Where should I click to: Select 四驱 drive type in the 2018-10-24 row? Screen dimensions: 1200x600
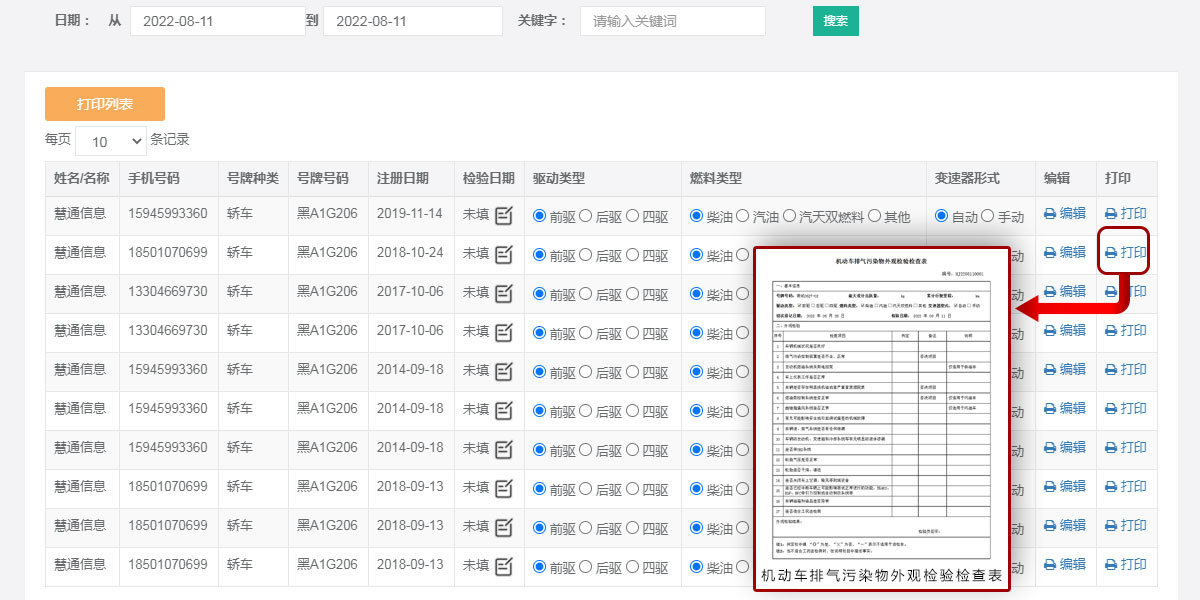pos(633,254)
